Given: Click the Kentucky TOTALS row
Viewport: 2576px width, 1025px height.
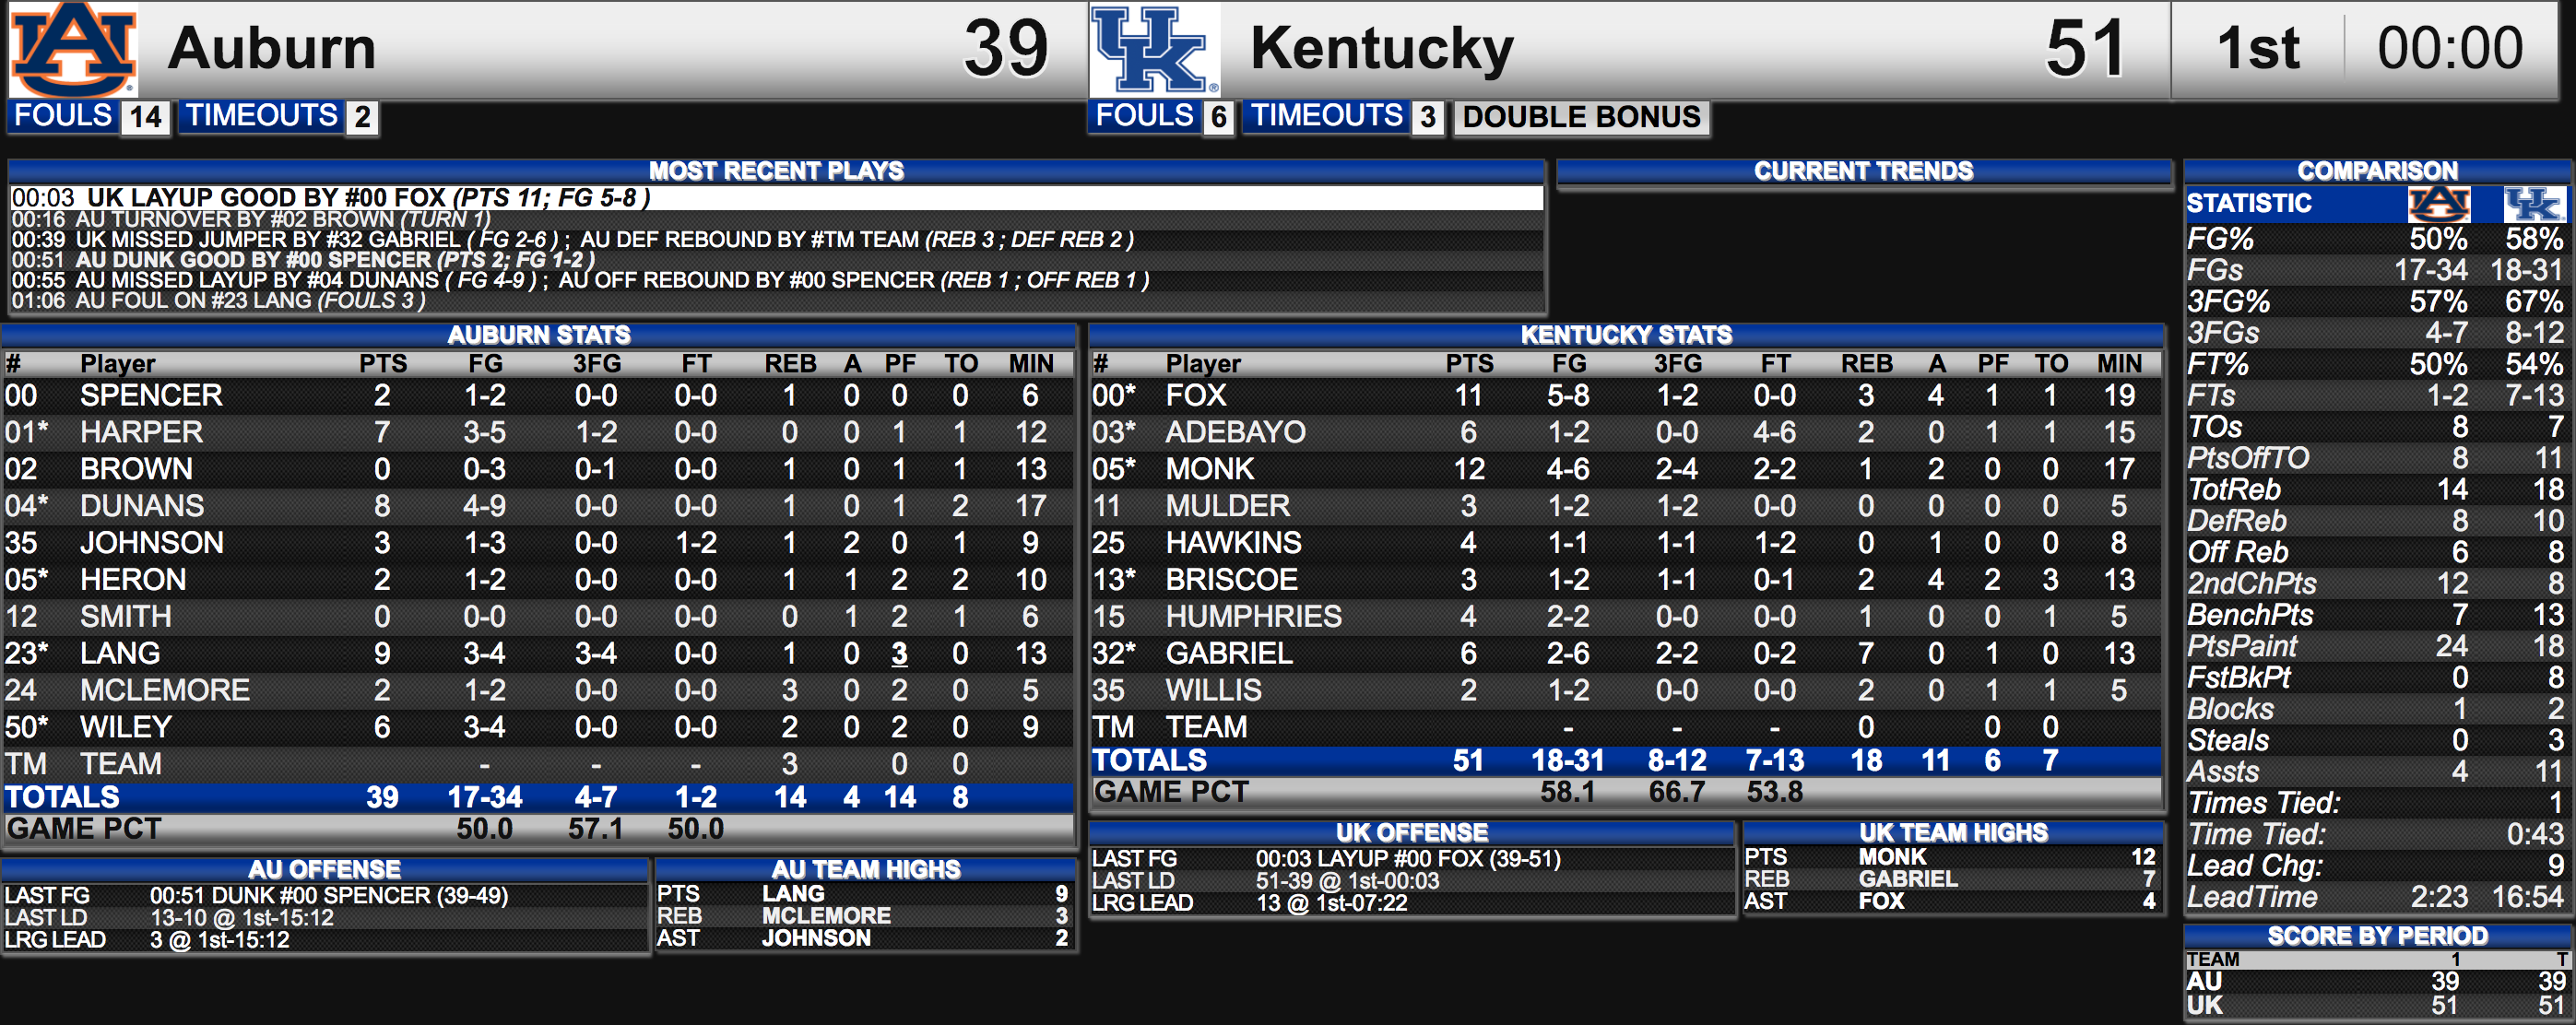Looking at the screenshot, I should pos(1625,761).
